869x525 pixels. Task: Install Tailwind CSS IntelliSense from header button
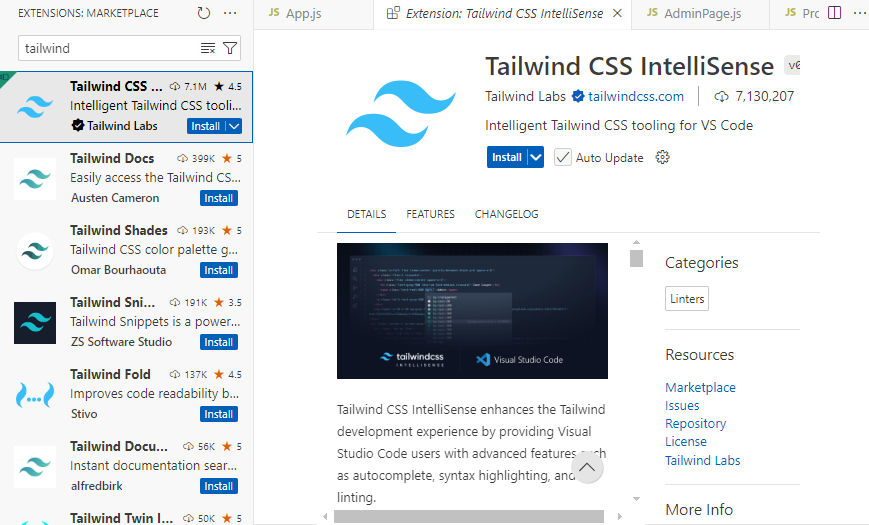[507, 157]
